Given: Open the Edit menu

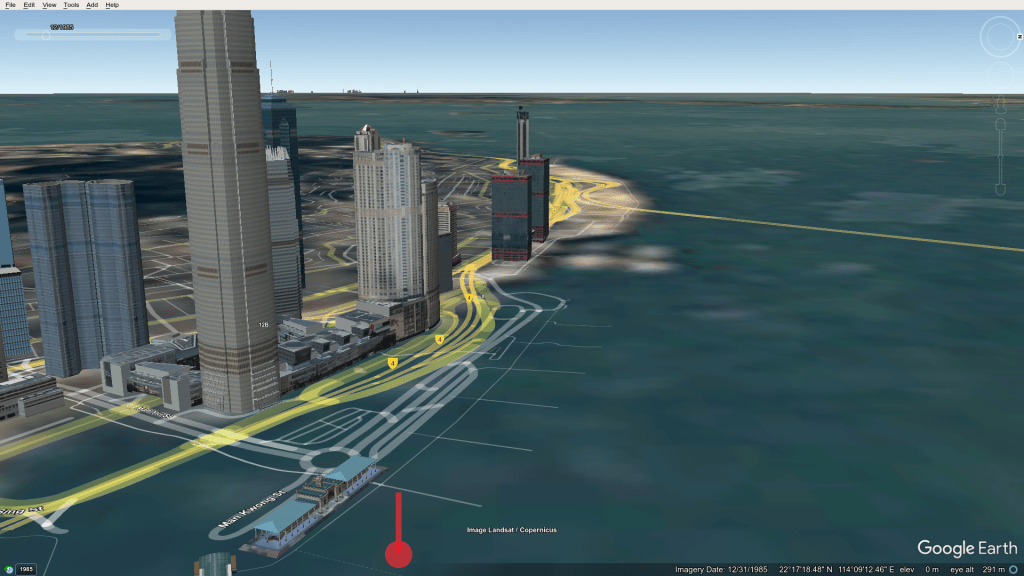Looking at the screenshot, I should (29, 5).
